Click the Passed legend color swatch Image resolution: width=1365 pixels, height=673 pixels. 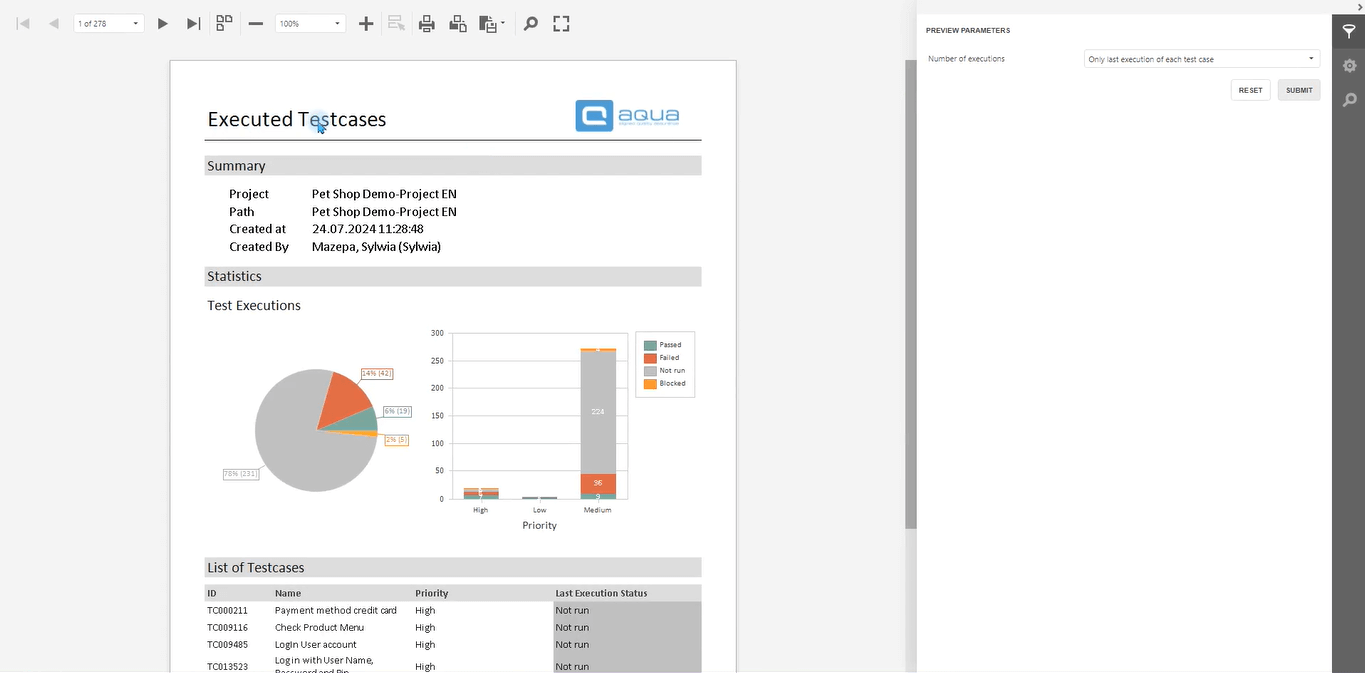click(650, 345)
